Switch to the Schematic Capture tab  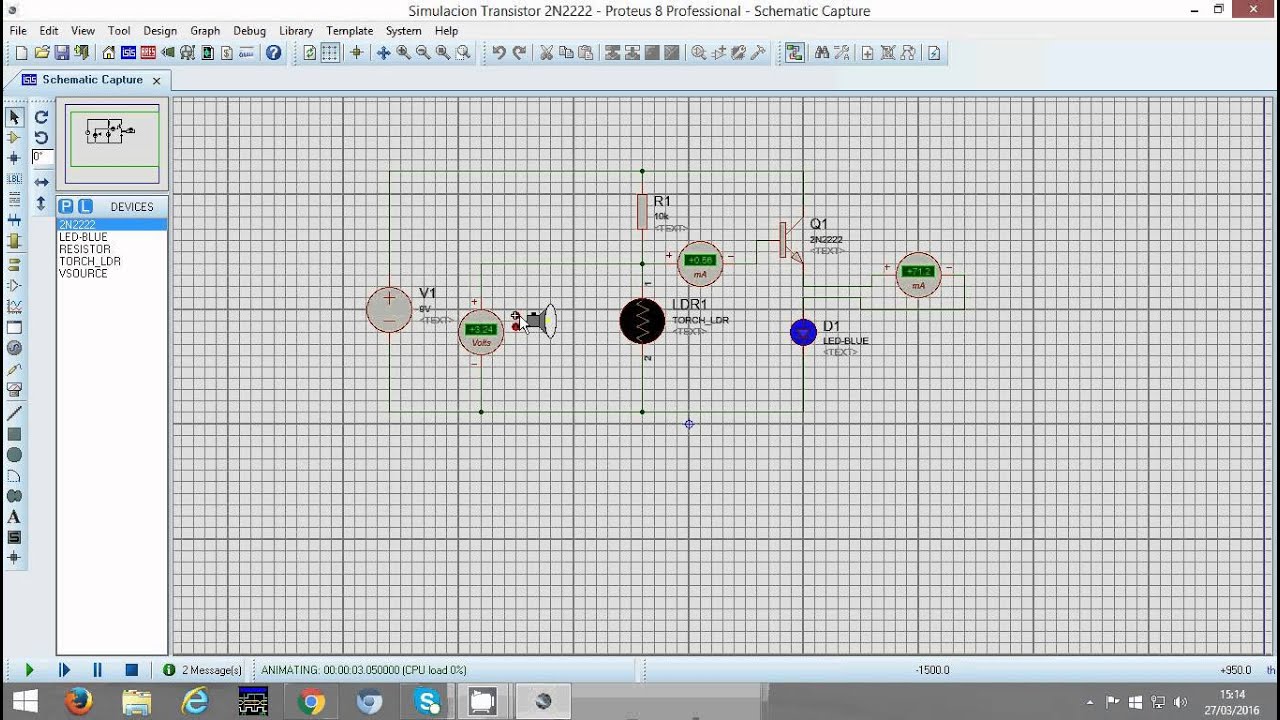tap(92, 80)
